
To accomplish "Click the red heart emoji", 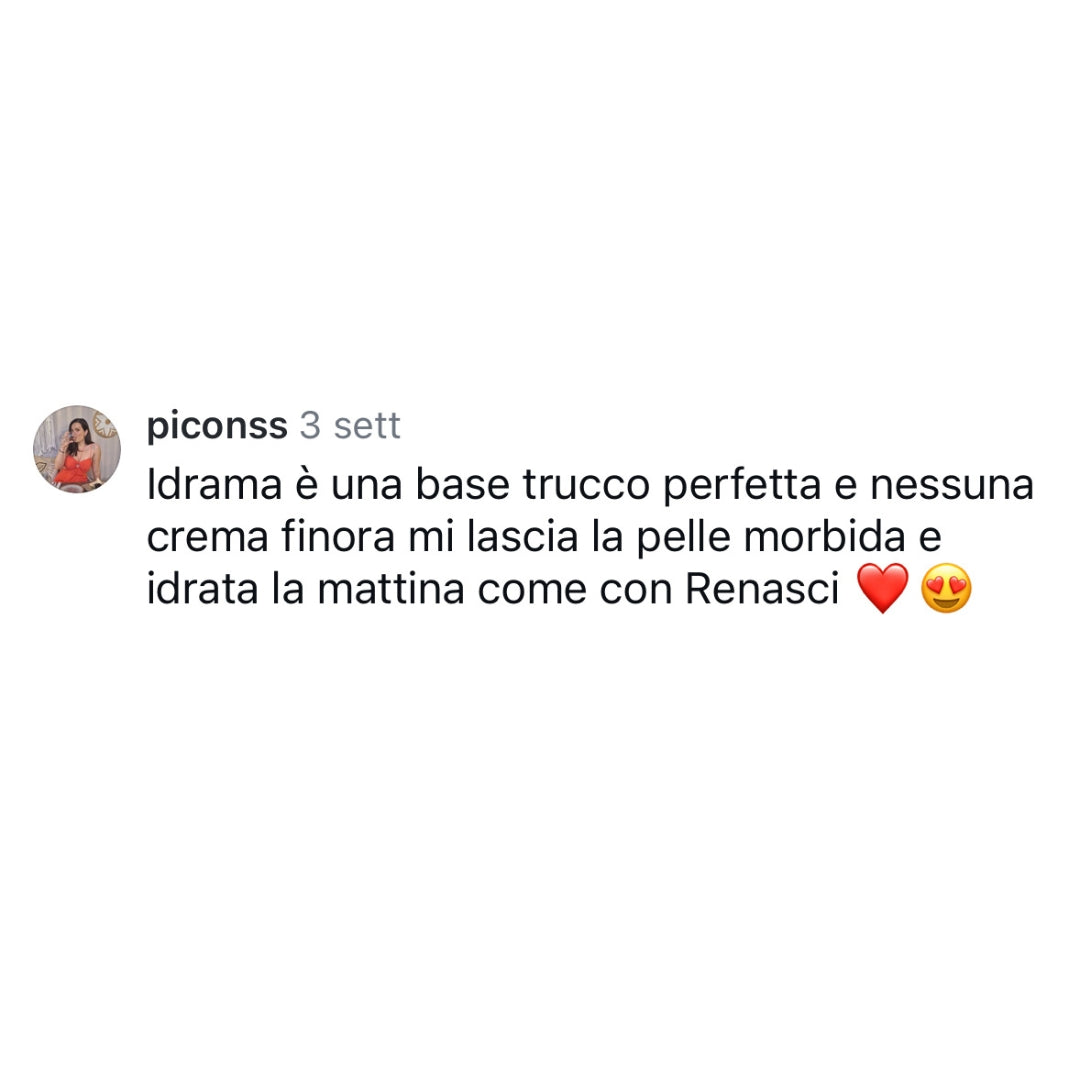I will [882, 588].
